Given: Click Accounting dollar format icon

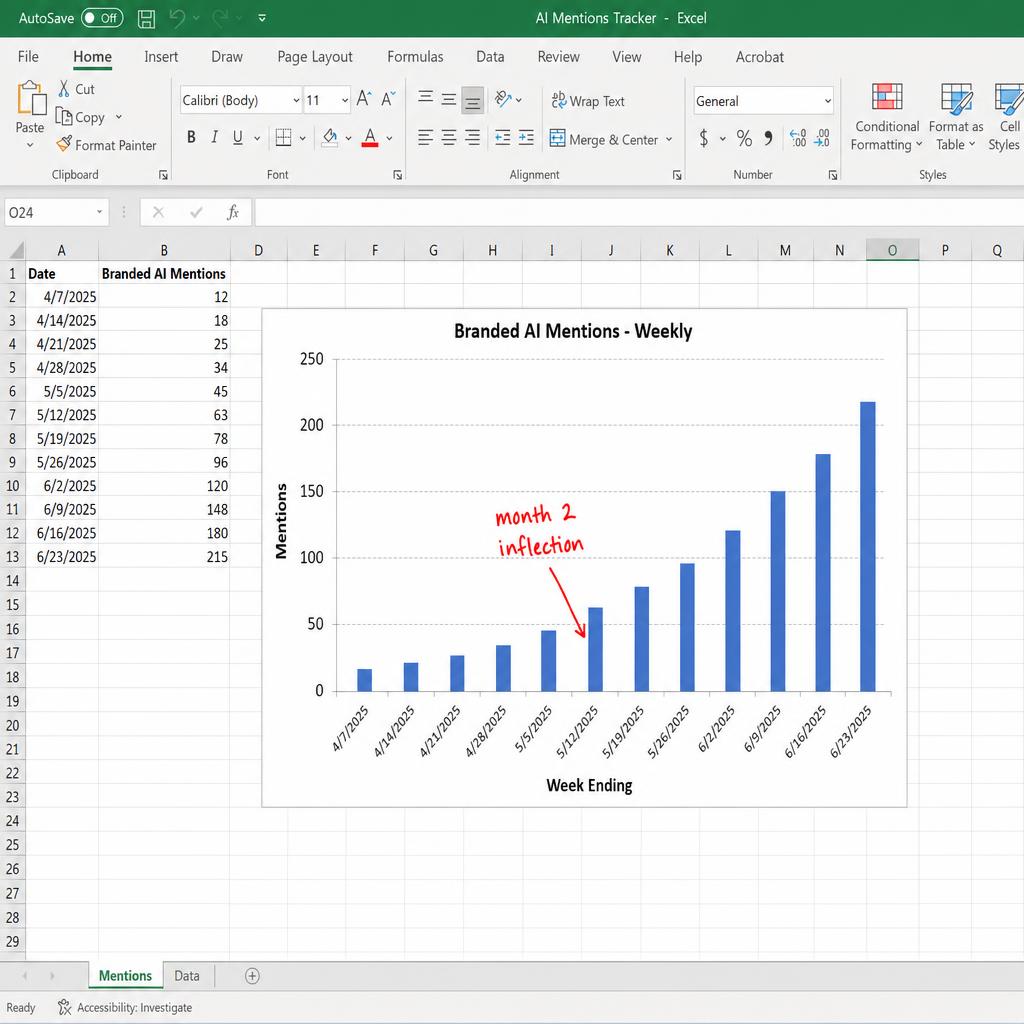Looking at the screenshot, I should (704, 138).
